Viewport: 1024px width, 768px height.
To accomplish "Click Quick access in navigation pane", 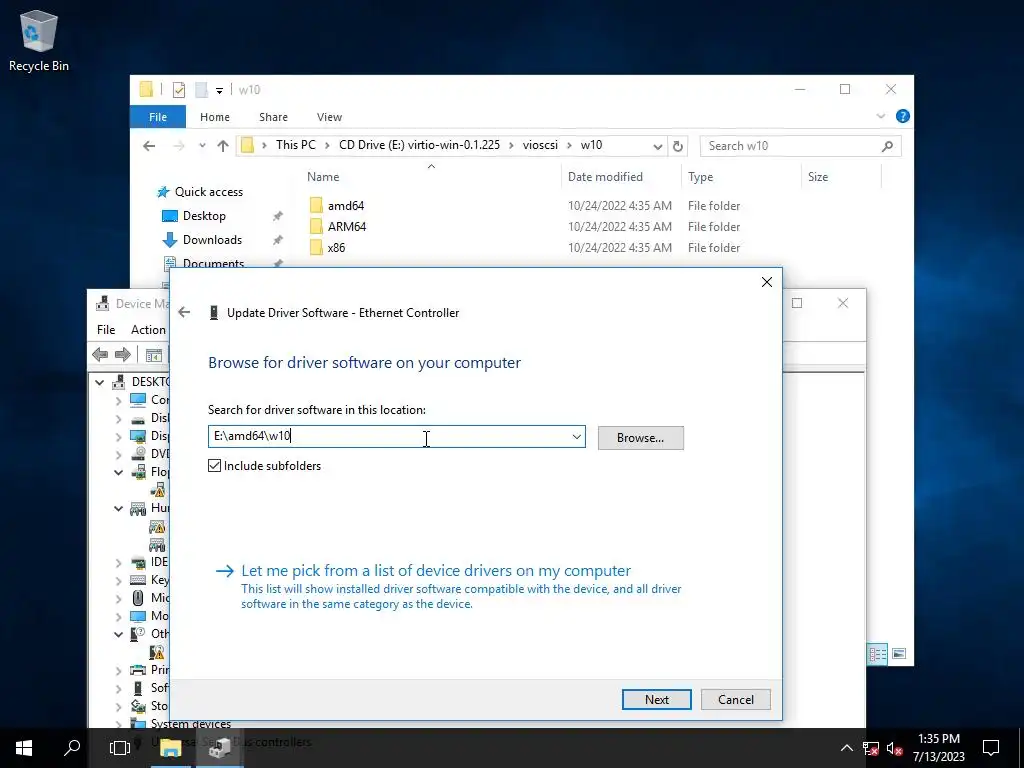I will click(208, 192).
